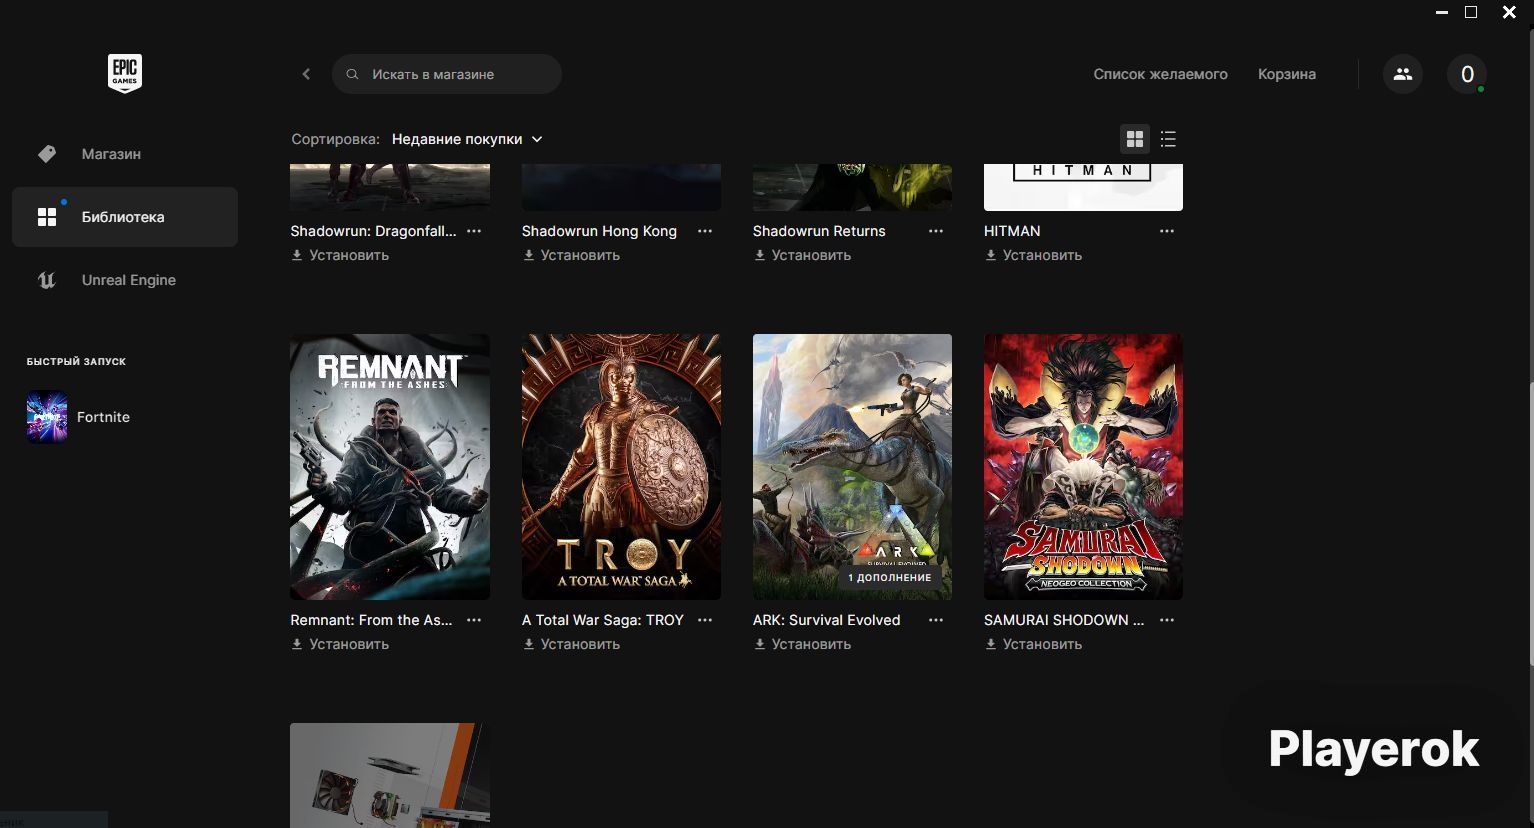Select Fortnite in quick launch
The height and width of the screenshot is (828, 1534).
click(x=103, y=417)
